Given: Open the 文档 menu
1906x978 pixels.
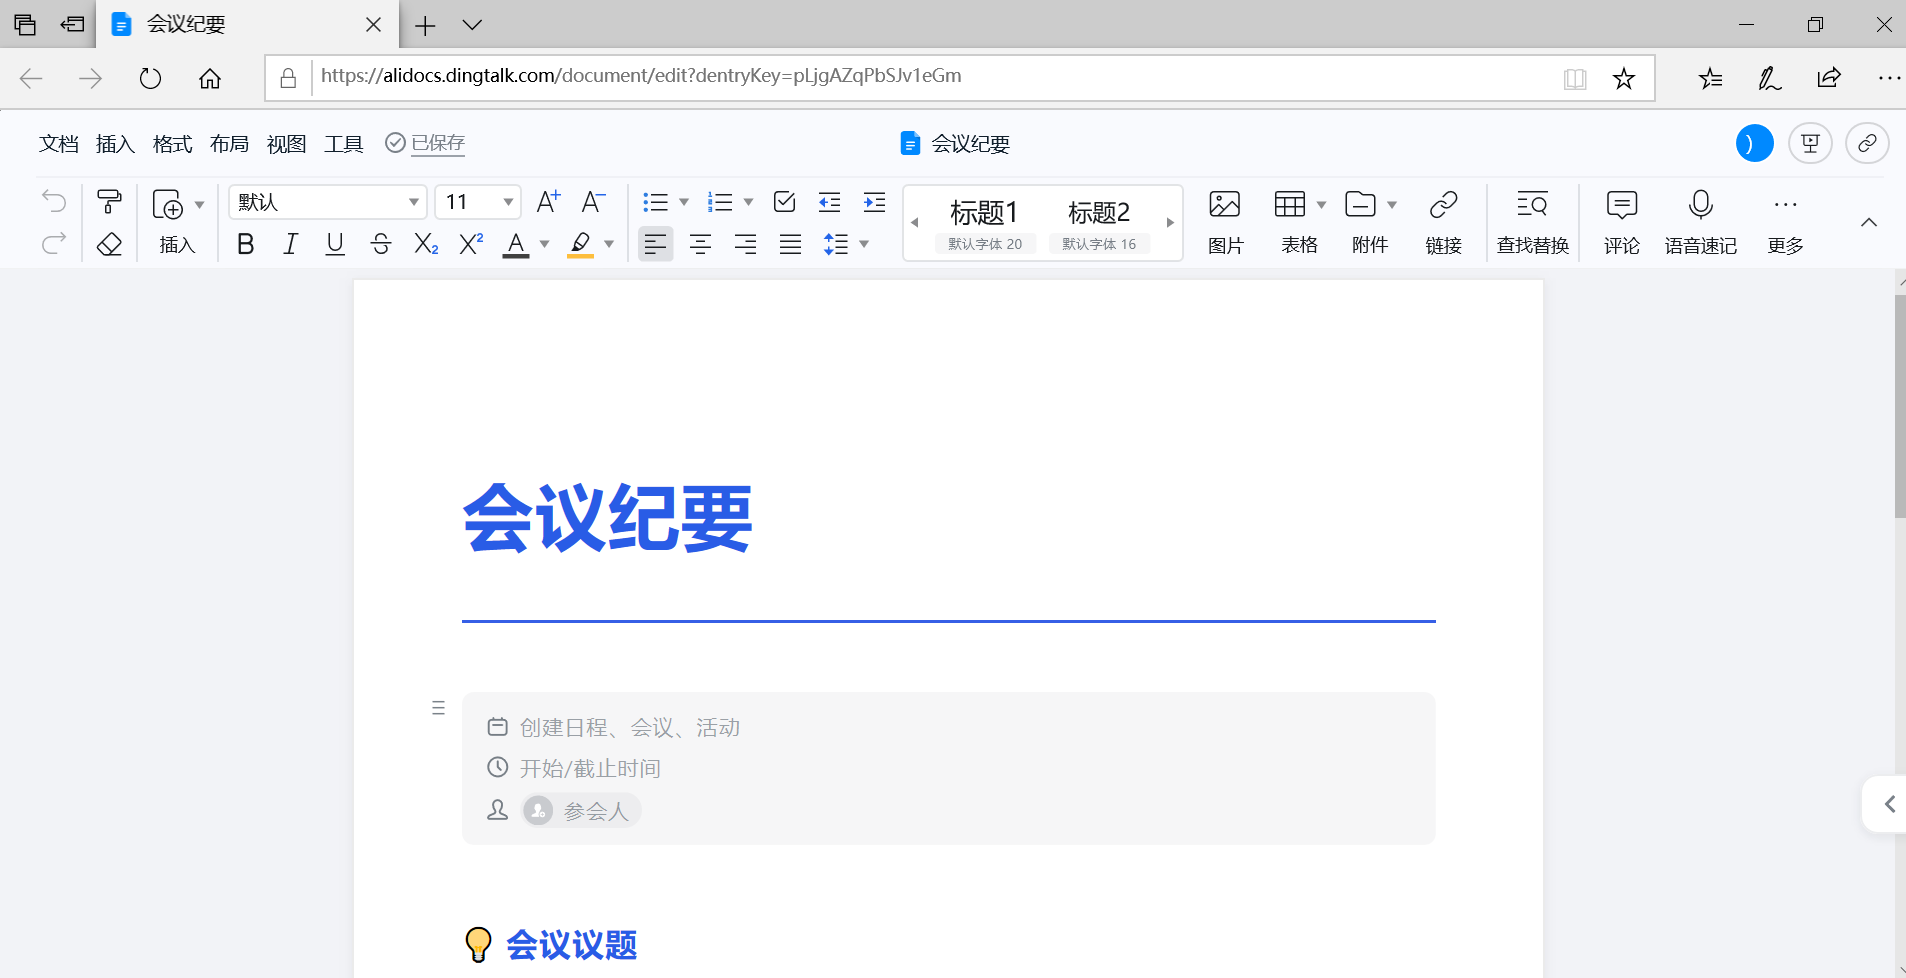Looking at the screenshot, I should 59,144.
